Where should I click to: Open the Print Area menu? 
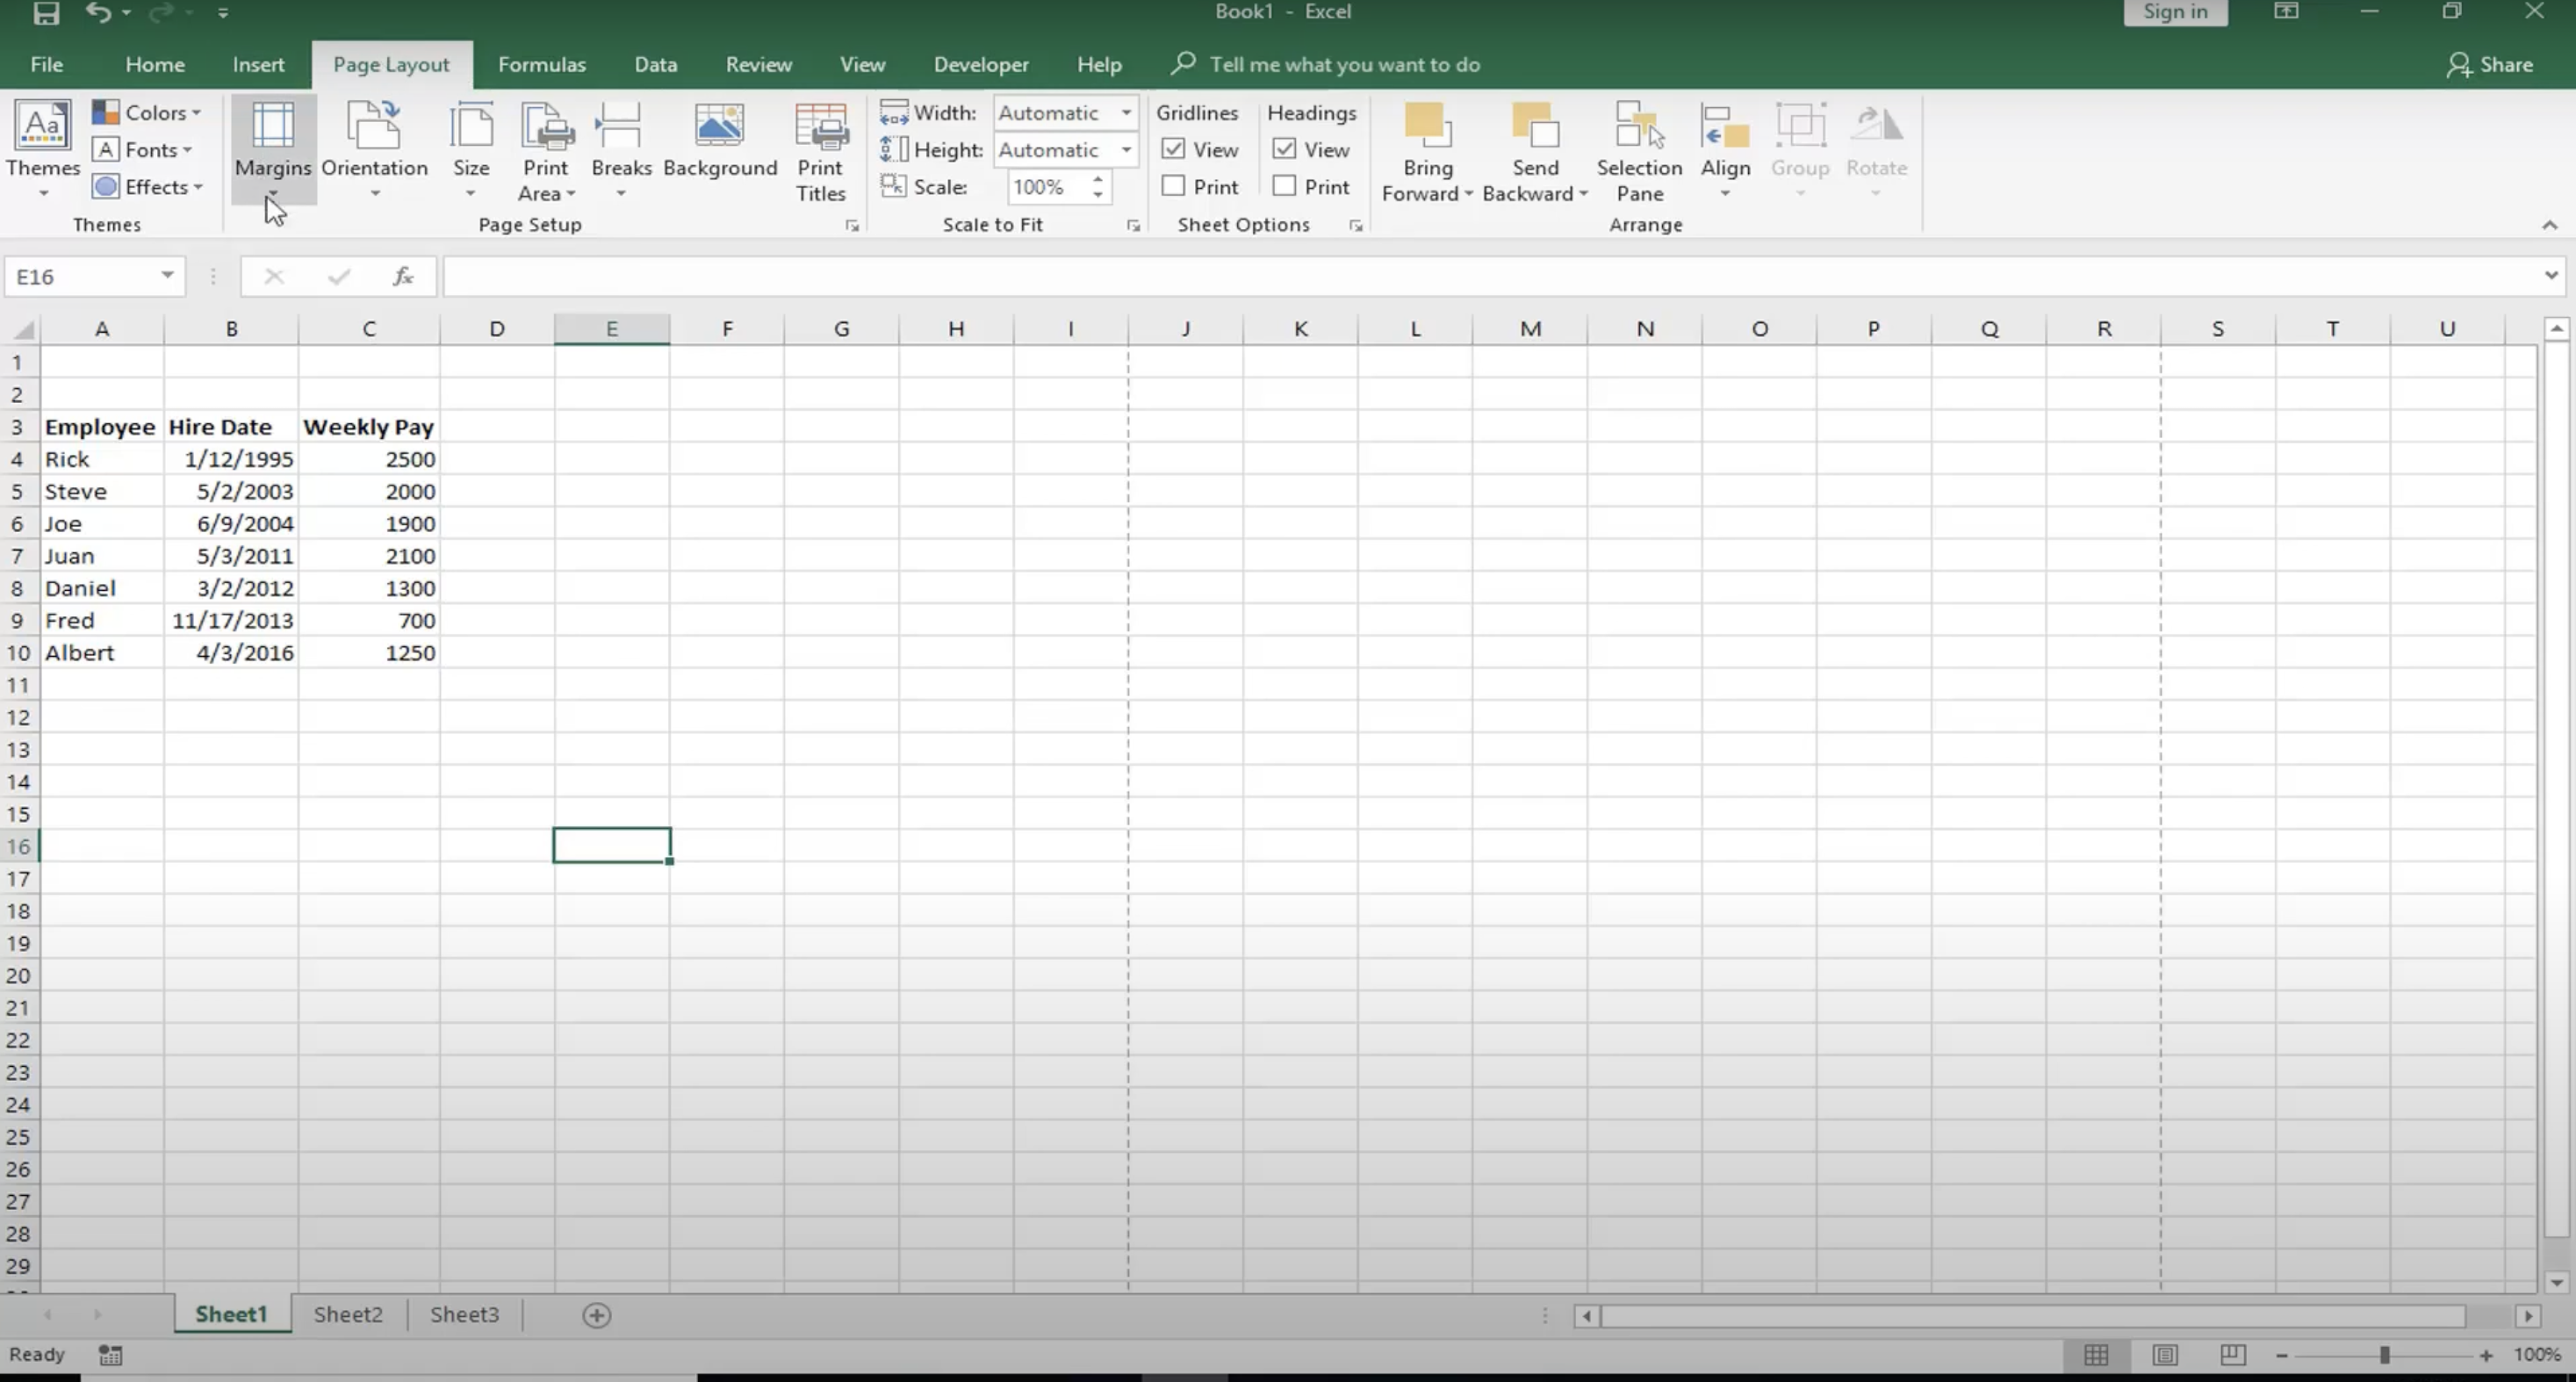tap(546, 150)
